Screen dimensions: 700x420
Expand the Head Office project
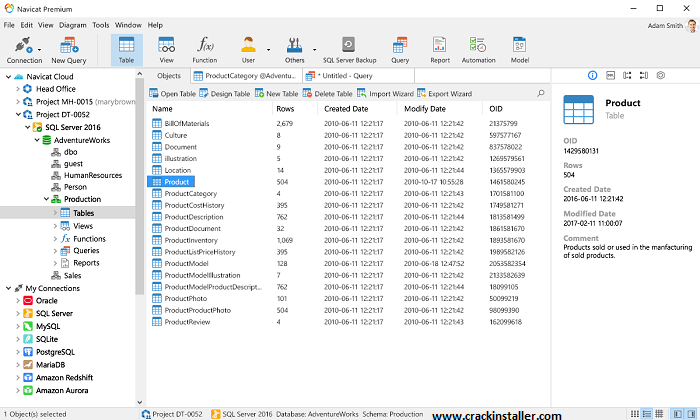(17, 89)
